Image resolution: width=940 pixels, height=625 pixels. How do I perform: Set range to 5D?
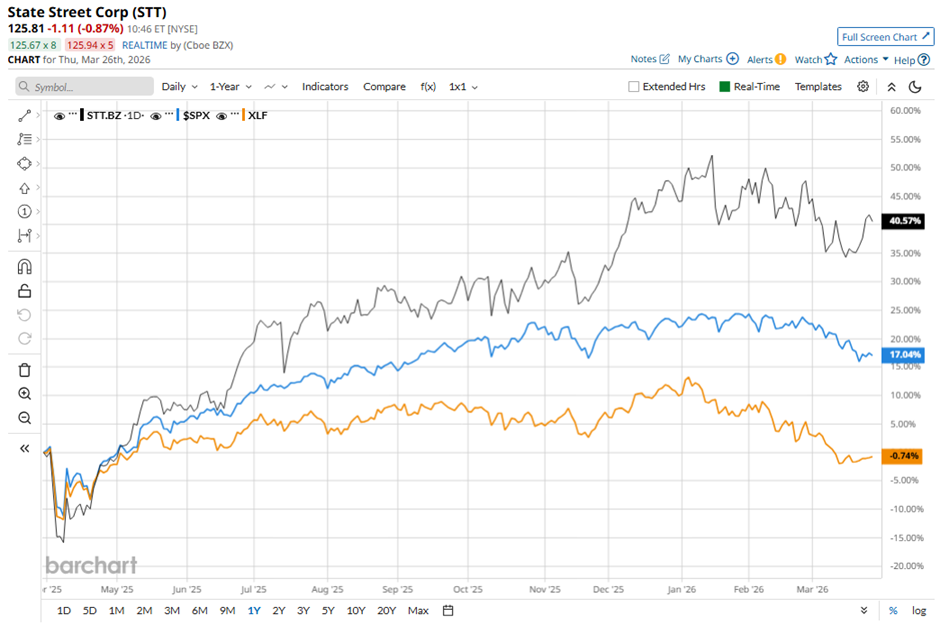pyautogui.click(x=89, y=611)
